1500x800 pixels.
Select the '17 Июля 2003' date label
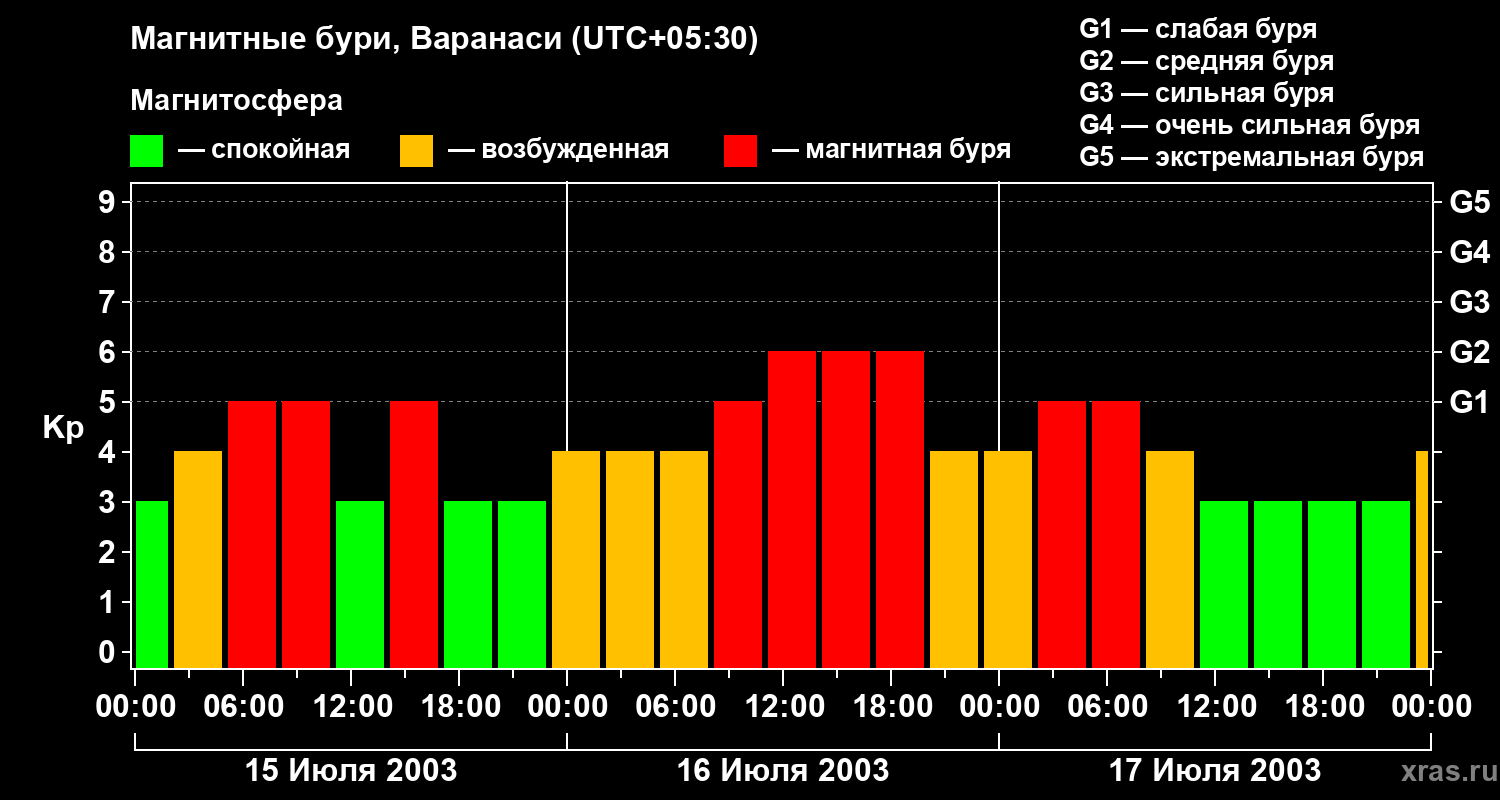[x=1215, y=771]
